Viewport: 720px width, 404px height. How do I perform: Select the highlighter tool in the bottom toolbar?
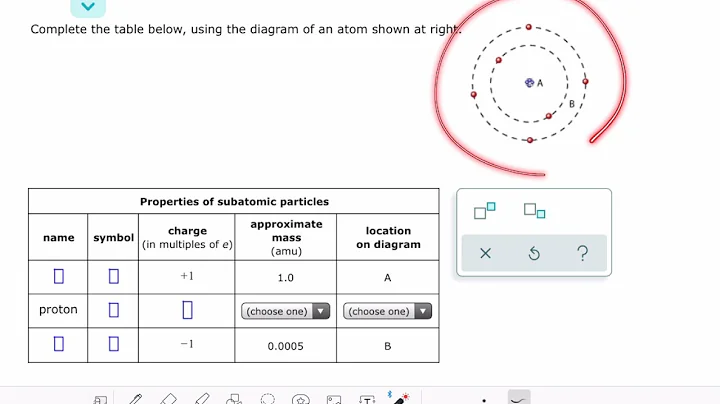click(x=202, y=399)
